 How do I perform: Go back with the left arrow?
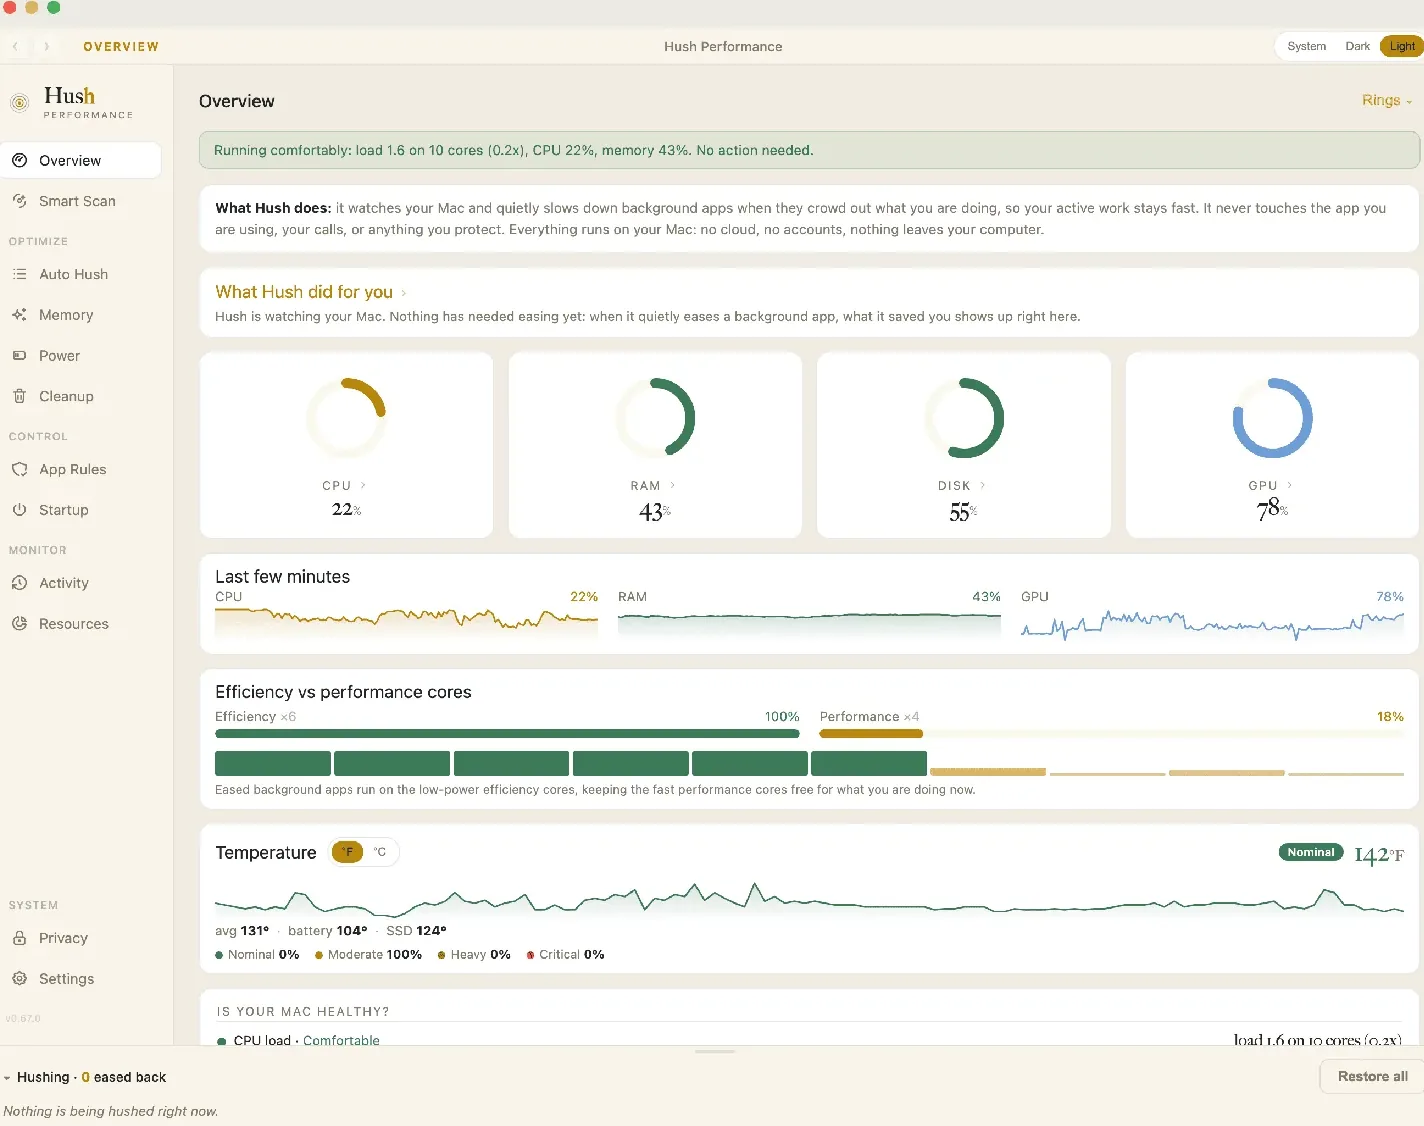[x=16, y=46]
